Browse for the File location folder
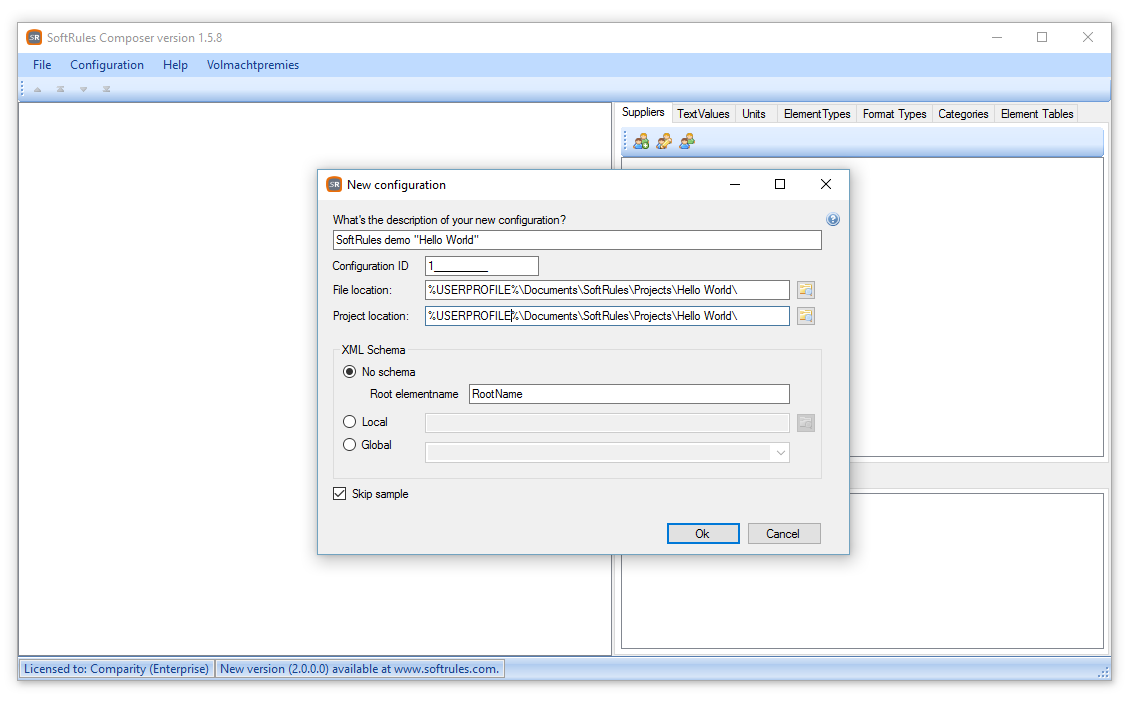 806,290
